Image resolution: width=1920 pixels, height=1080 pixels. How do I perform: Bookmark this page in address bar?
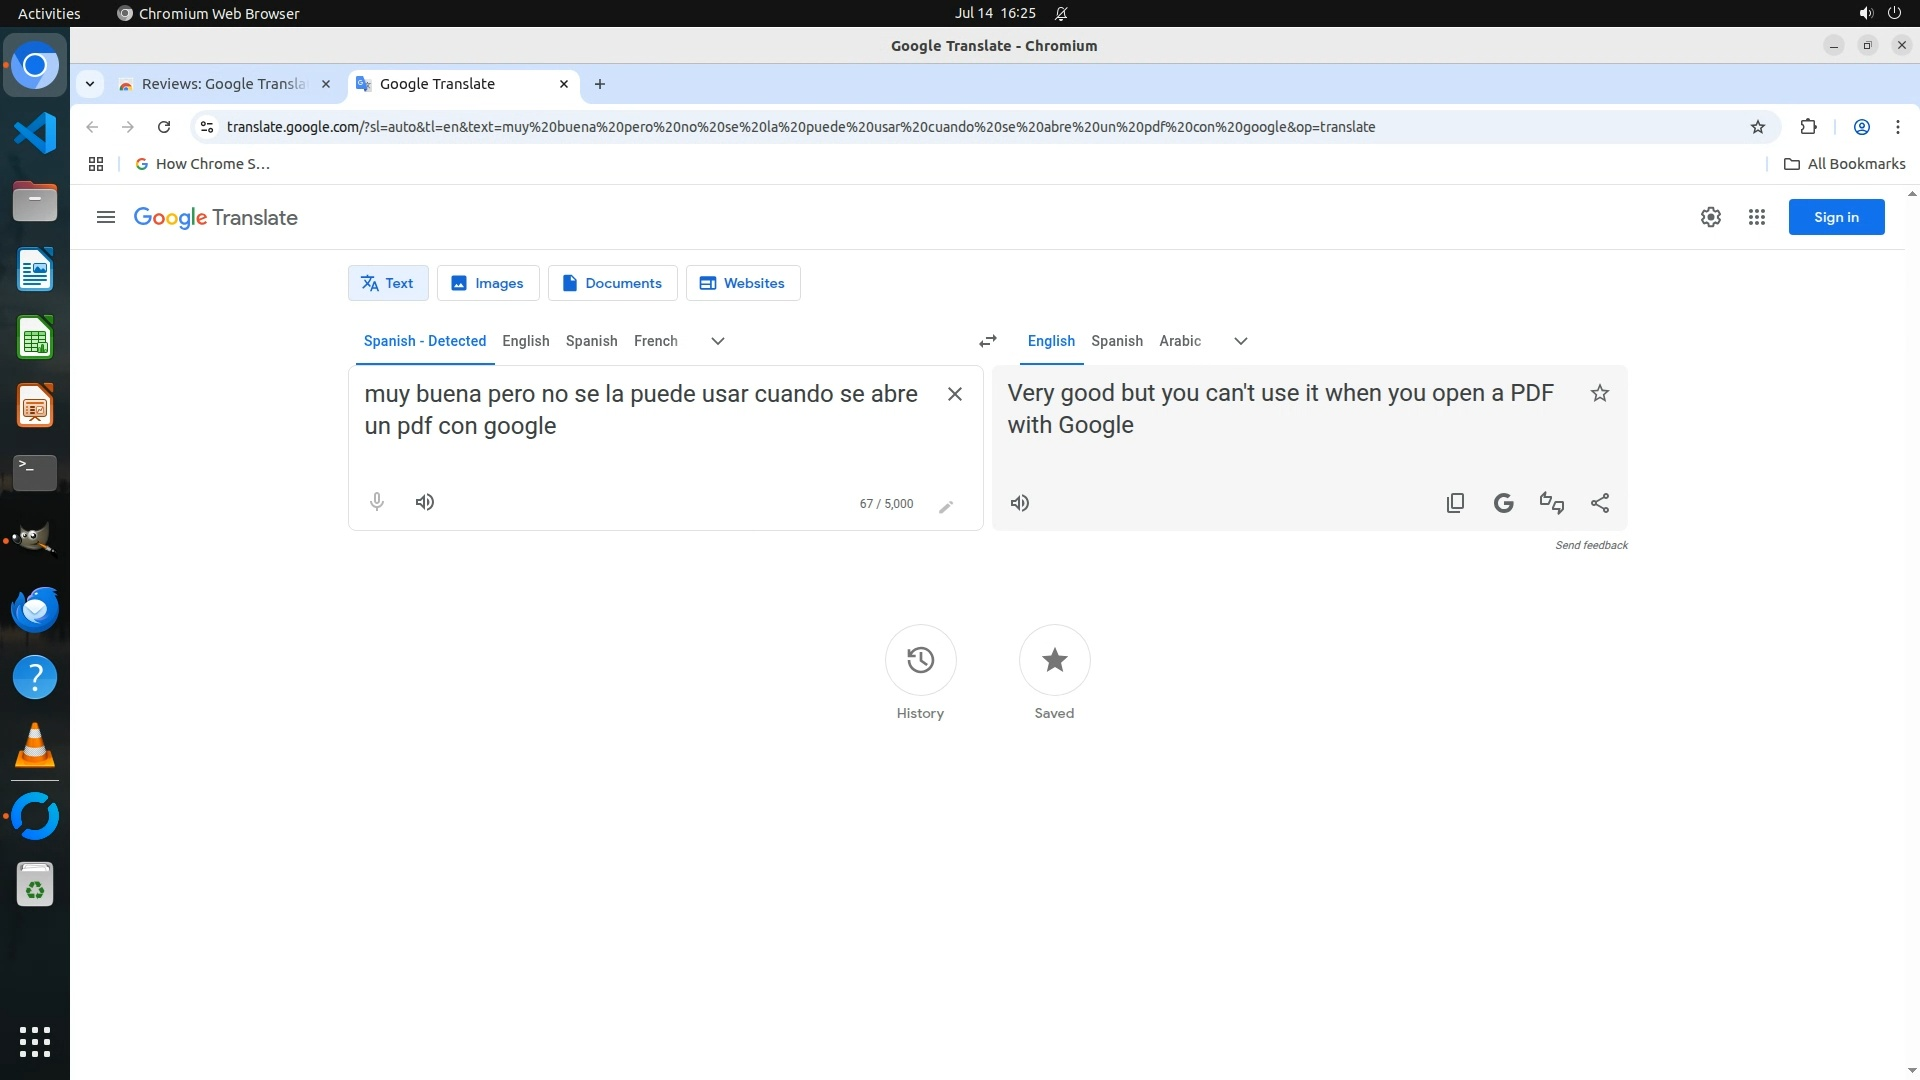pyautogui.click(x=1757, y=127)
